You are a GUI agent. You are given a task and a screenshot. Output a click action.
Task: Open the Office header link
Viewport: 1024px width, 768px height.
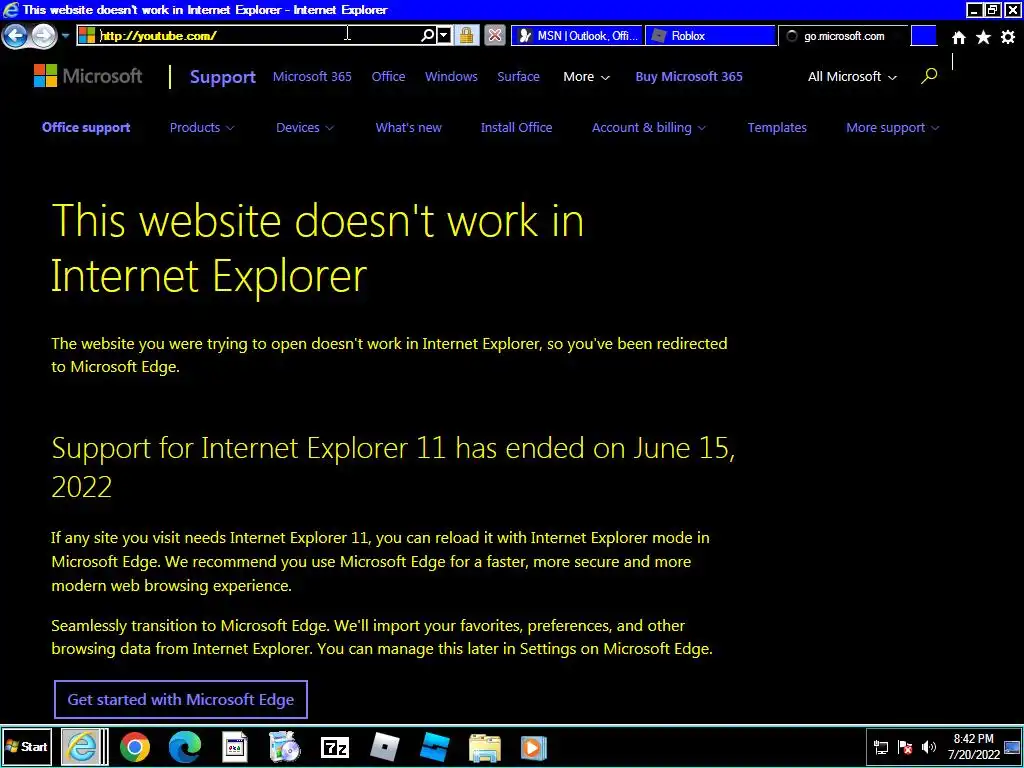tap(389, 76)
